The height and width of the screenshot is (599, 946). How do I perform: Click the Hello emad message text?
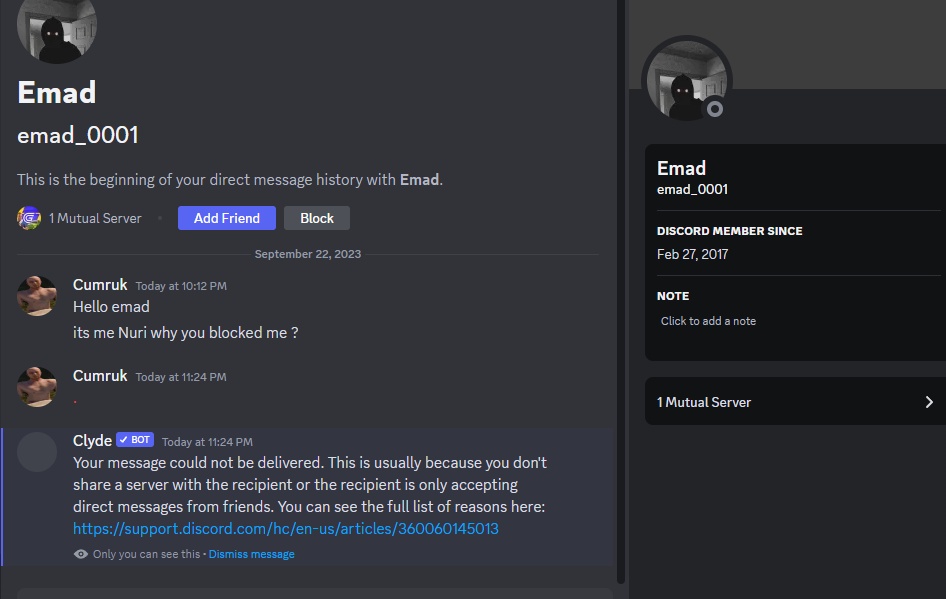click(x=110, y=306)
